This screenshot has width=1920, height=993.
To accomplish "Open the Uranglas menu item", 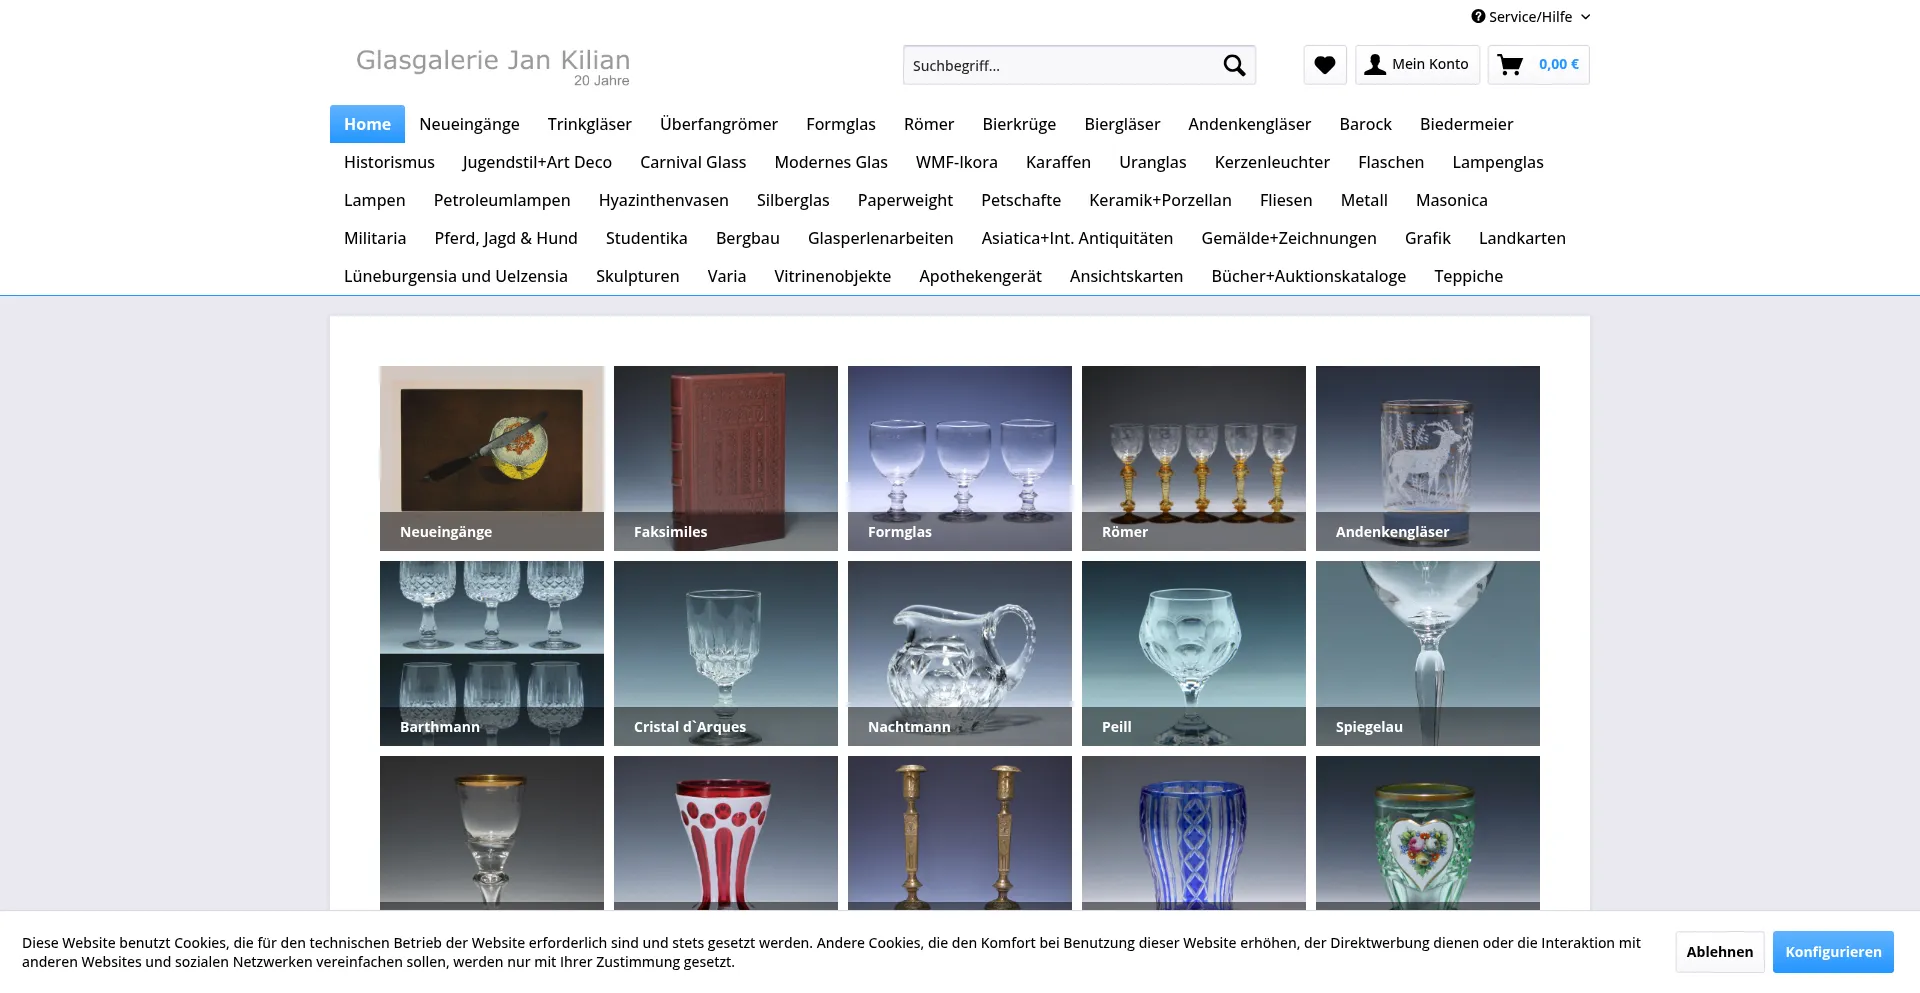I will [x=1152, y=162].
